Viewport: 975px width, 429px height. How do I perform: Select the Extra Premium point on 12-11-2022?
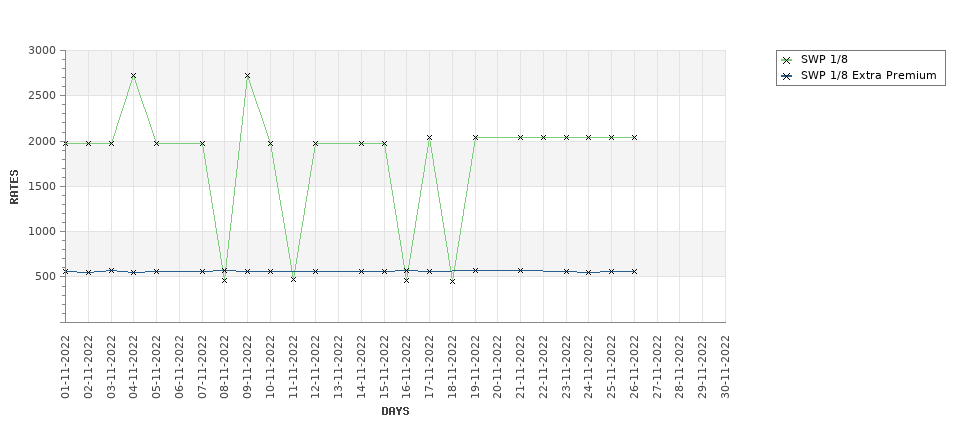(315, 272)
